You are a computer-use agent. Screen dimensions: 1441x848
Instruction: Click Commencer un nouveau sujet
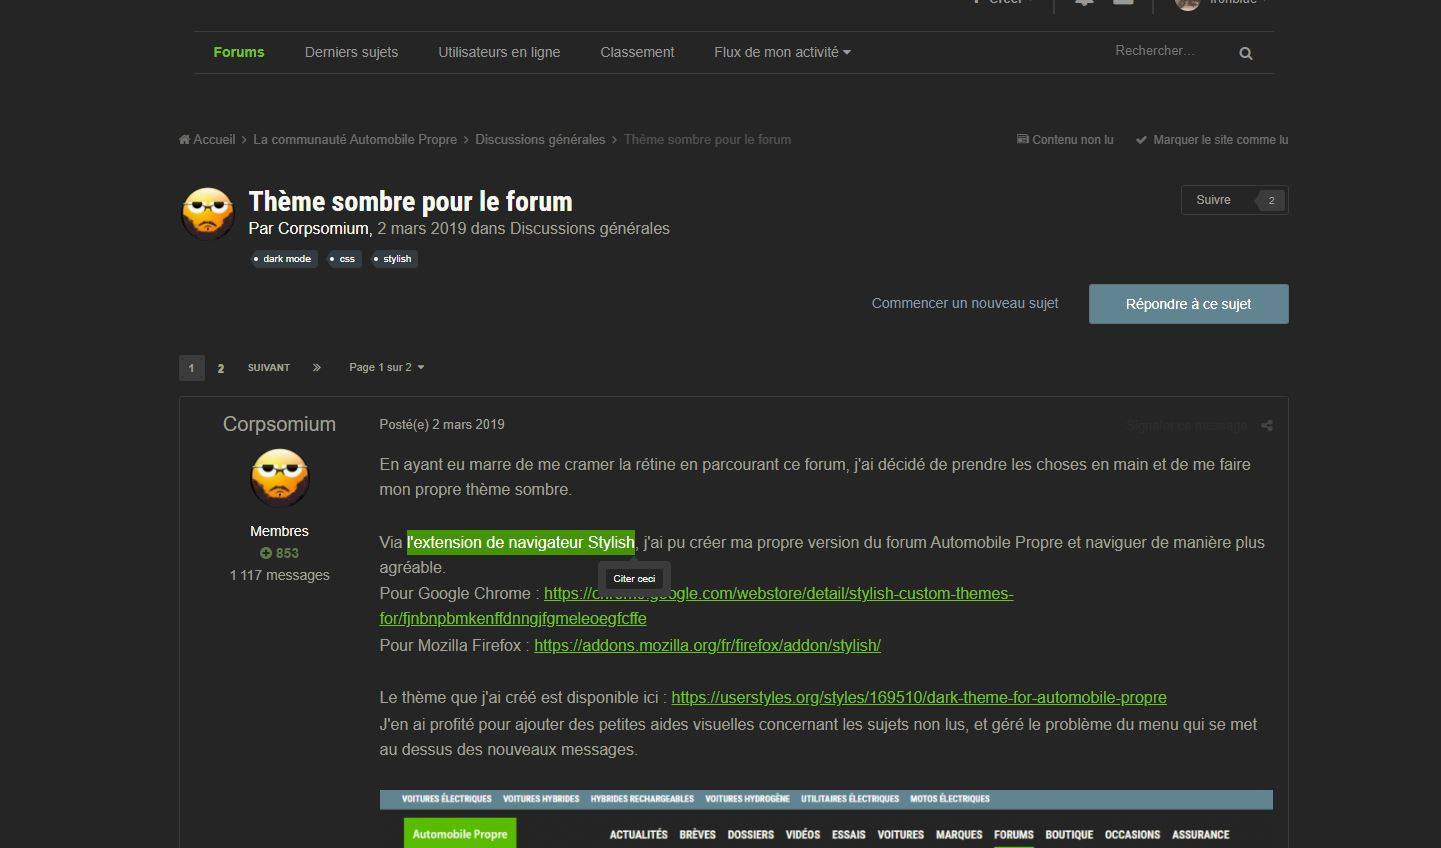[965, 303]
